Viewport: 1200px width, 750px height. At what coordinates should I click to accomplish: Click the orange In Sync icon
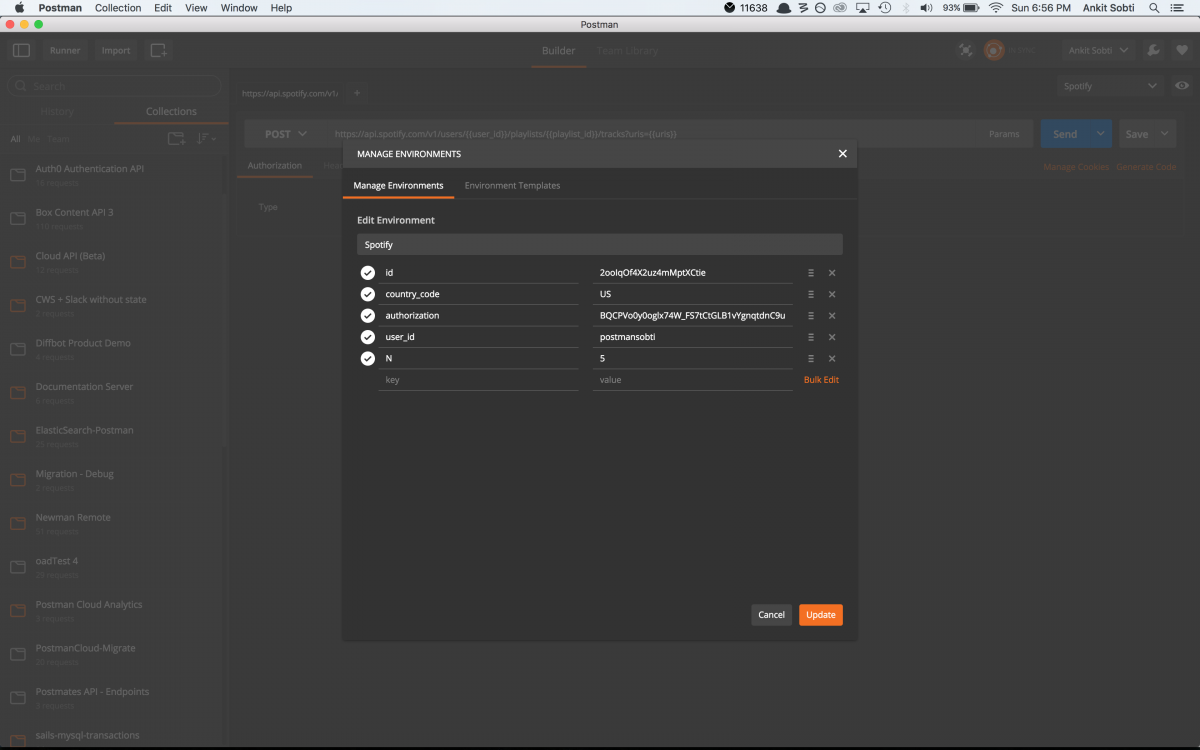point(994,50)
